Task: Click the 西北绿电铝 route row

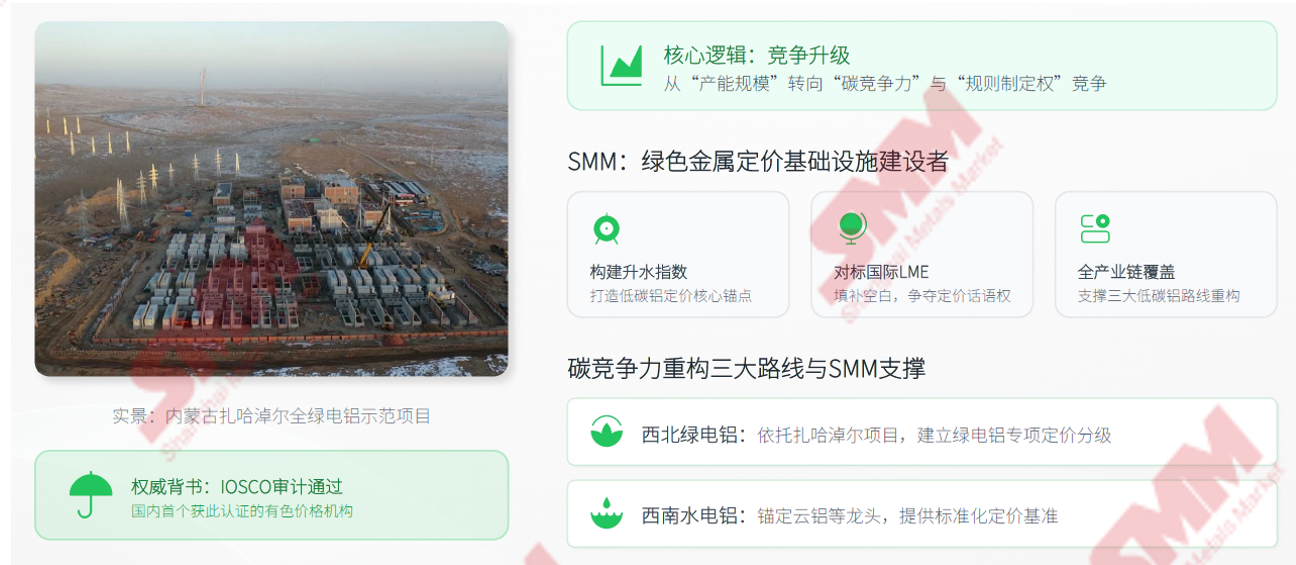Action: pyautogui.click(x=922, y=432)
